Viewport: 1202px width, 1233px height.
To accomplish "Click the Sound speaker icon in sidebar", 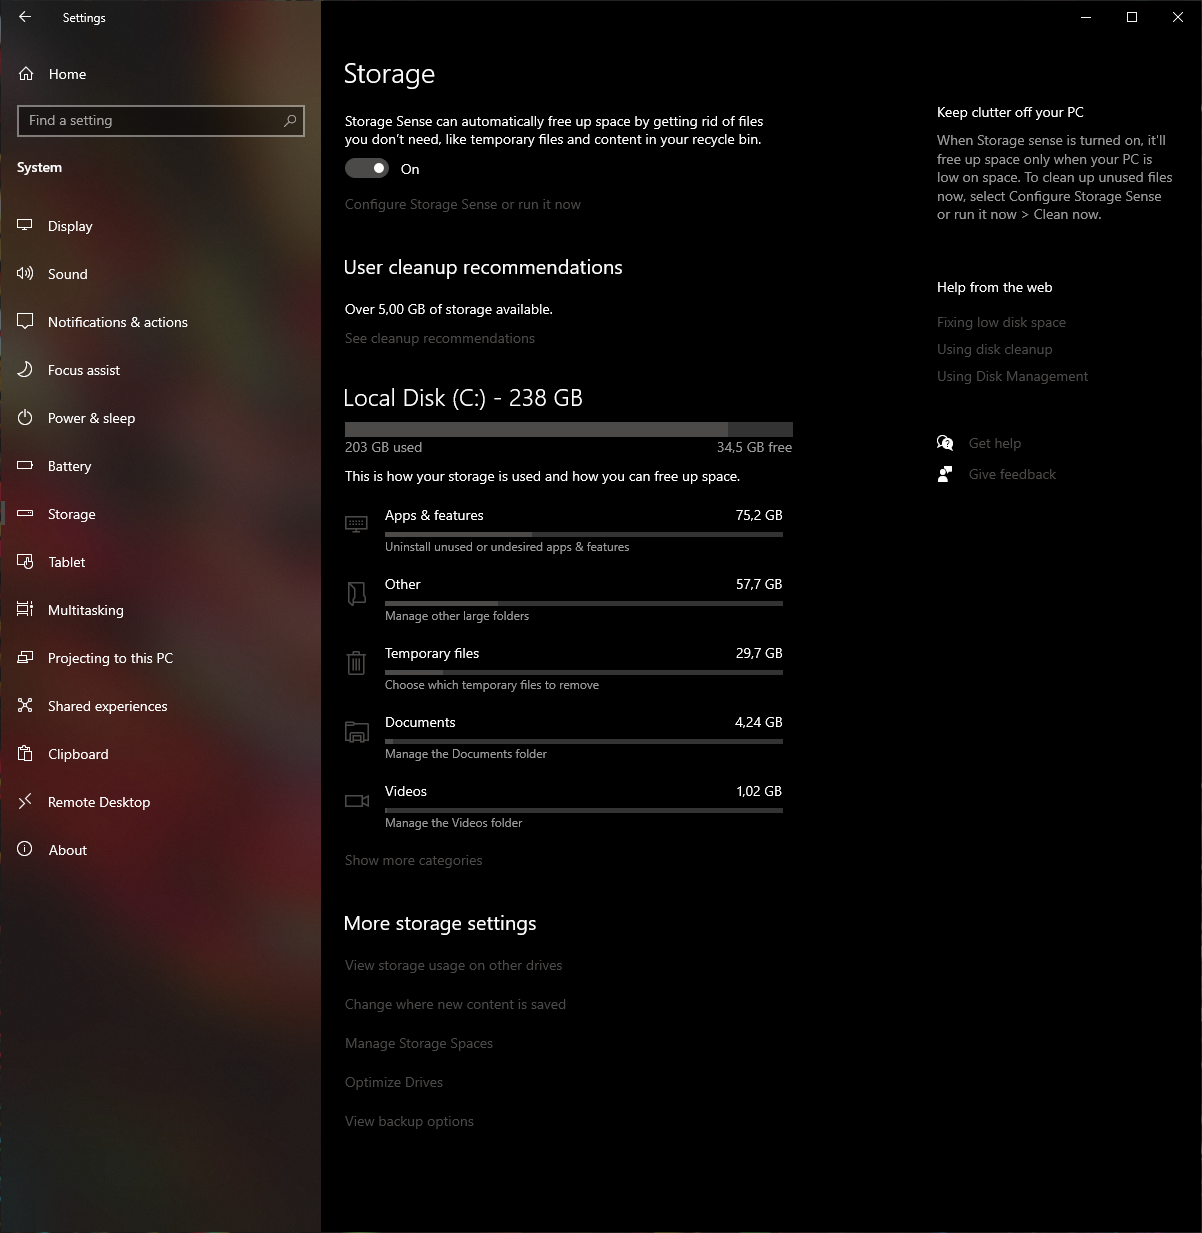I will 25,274.
